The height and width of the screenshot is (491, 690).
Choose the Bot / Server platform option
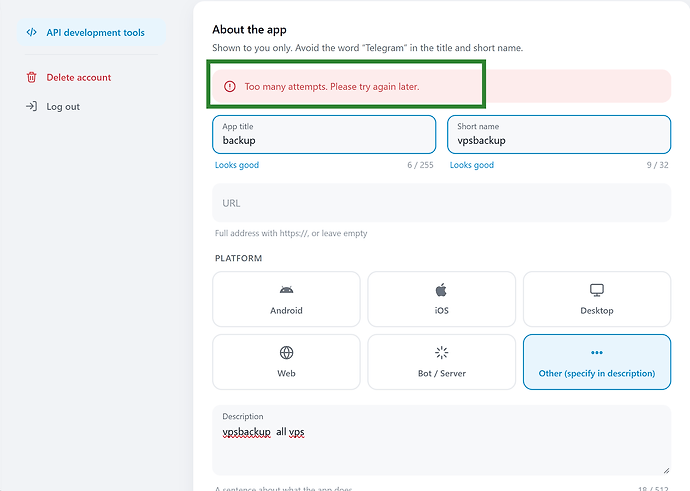tap(441, 362)
